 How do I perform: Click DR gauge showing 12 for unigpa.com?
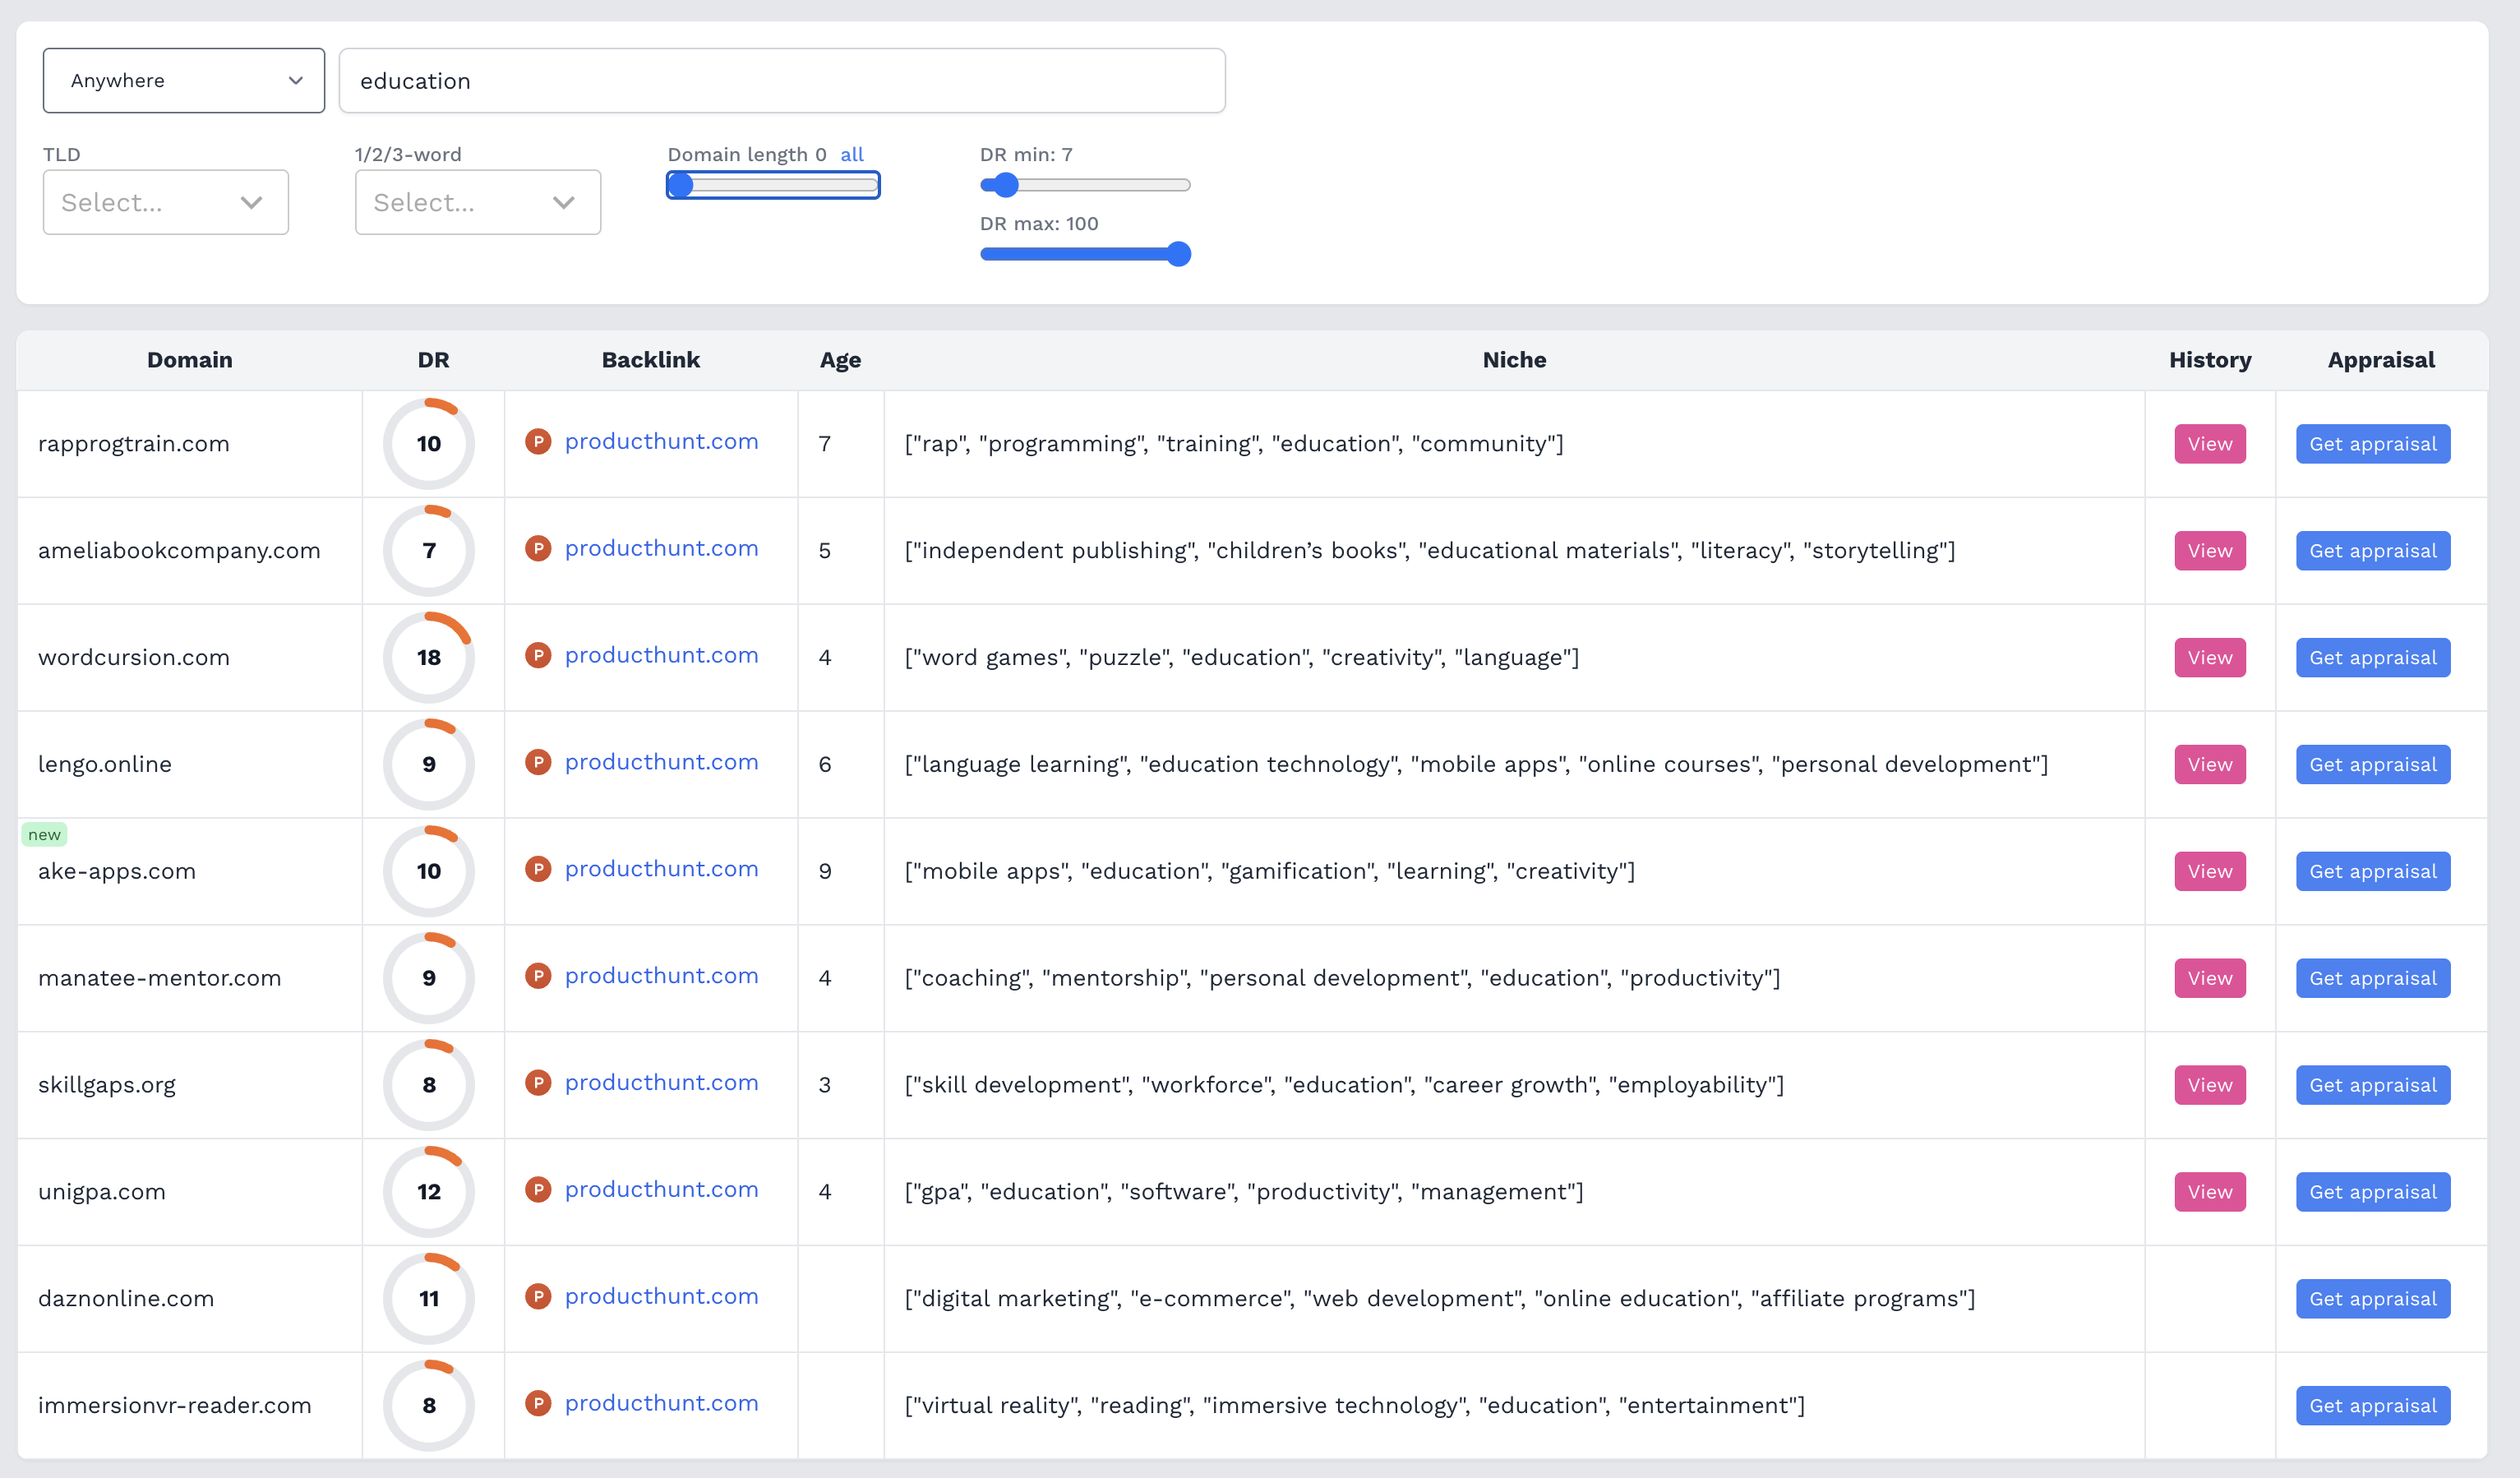click(x=429, y=1191)
